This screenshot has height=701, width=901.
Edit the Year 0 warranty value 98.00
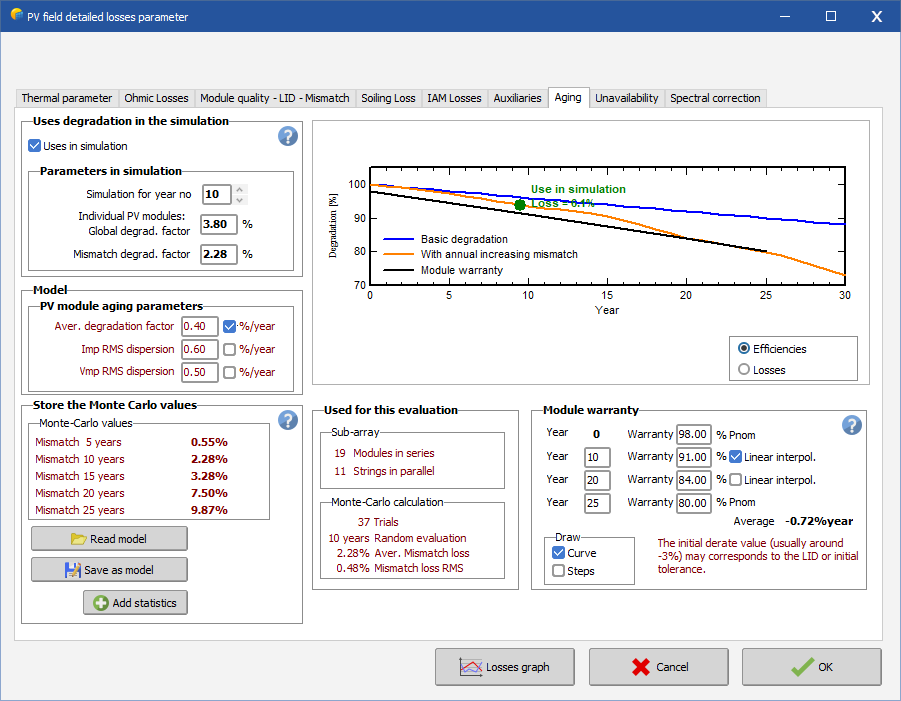click(x=694, y=434)
